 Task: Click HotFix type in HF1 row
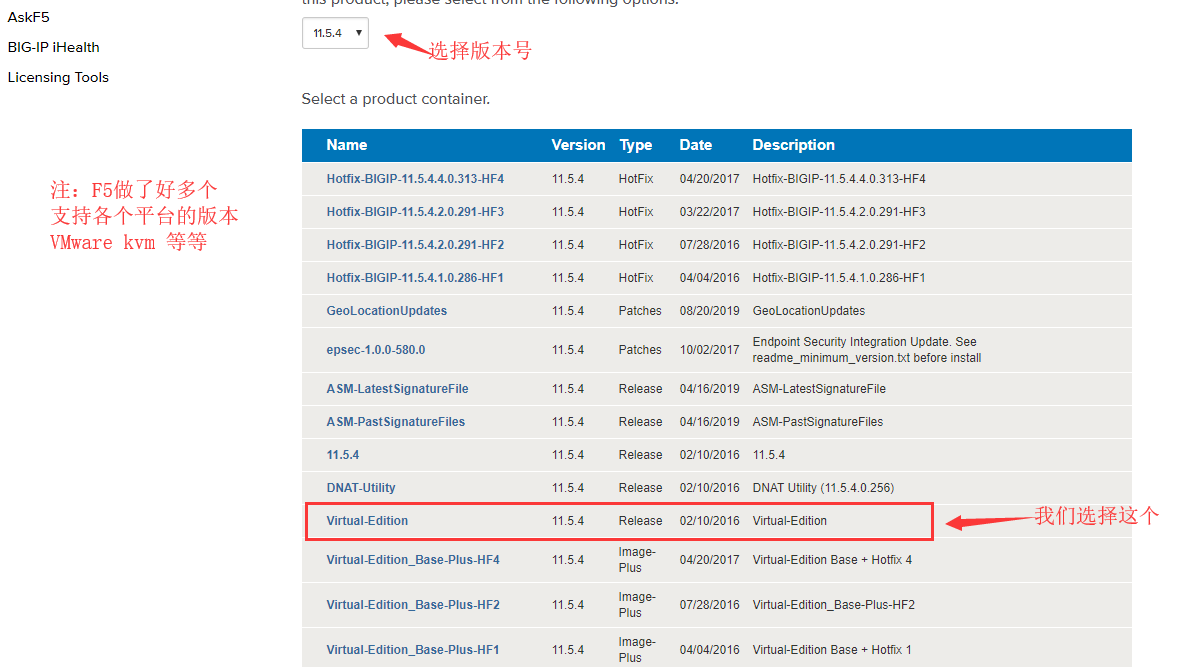(636, 278)
